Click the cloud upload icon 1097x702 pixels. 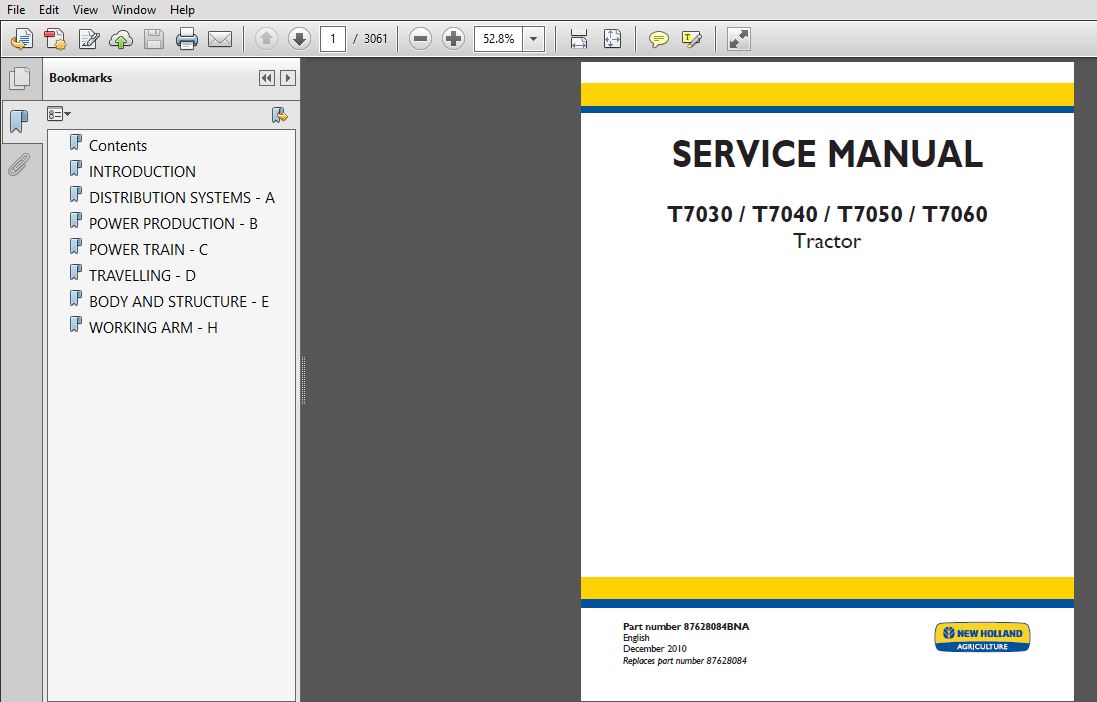[121, 39]
